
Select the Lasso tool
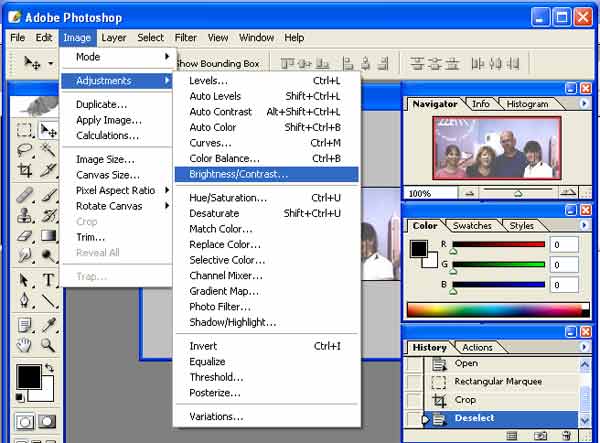[x=24, y=150]
